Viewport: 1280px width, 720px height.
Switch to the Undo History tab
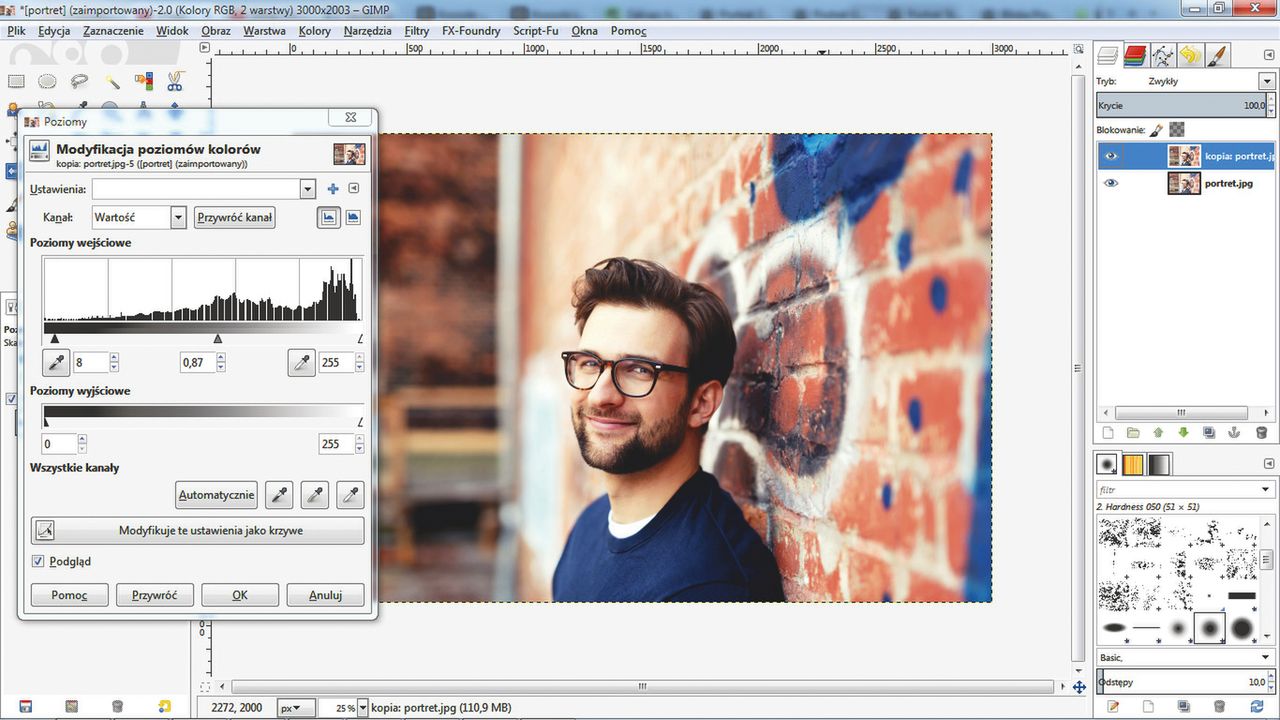tap(1189, 55)
